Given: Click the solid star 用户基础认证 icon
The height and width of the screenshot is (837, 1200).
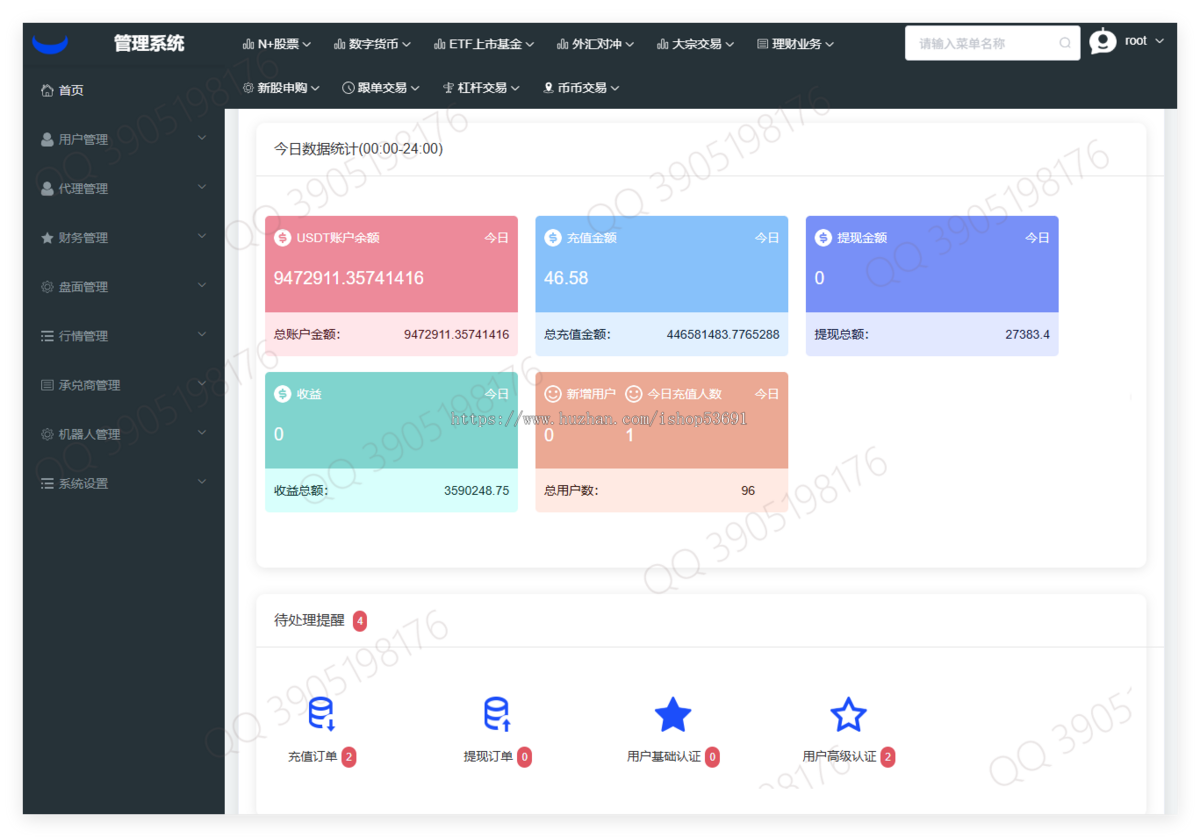Looking at the screenshot, I should tap(673, 715).
